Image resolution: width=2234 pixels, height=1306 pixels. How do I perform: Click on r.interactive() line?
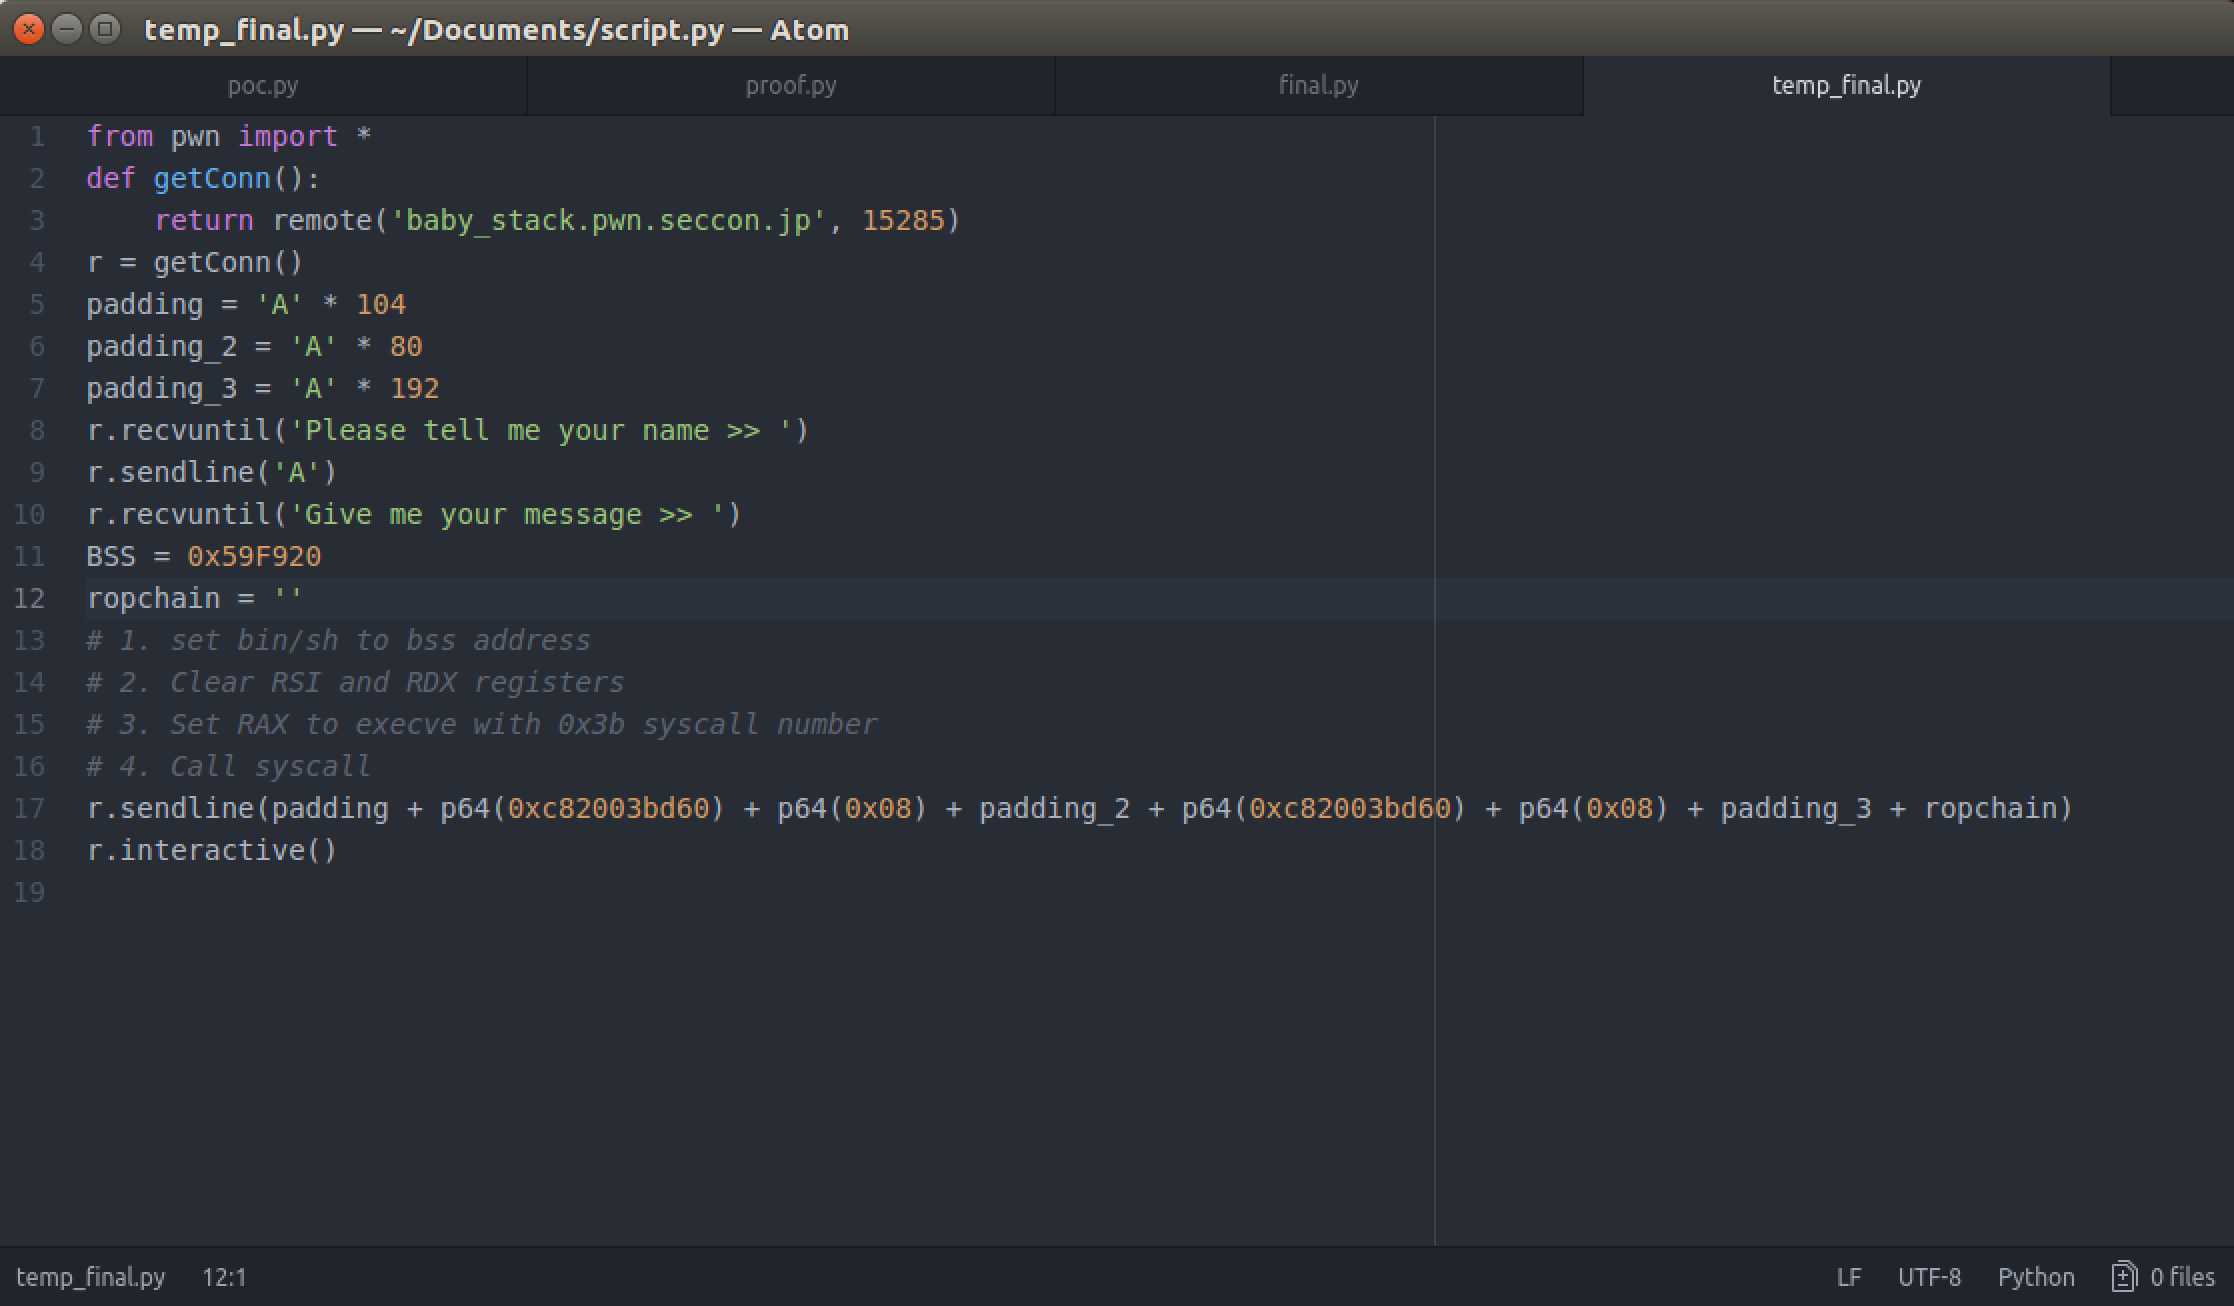(212, 850)
